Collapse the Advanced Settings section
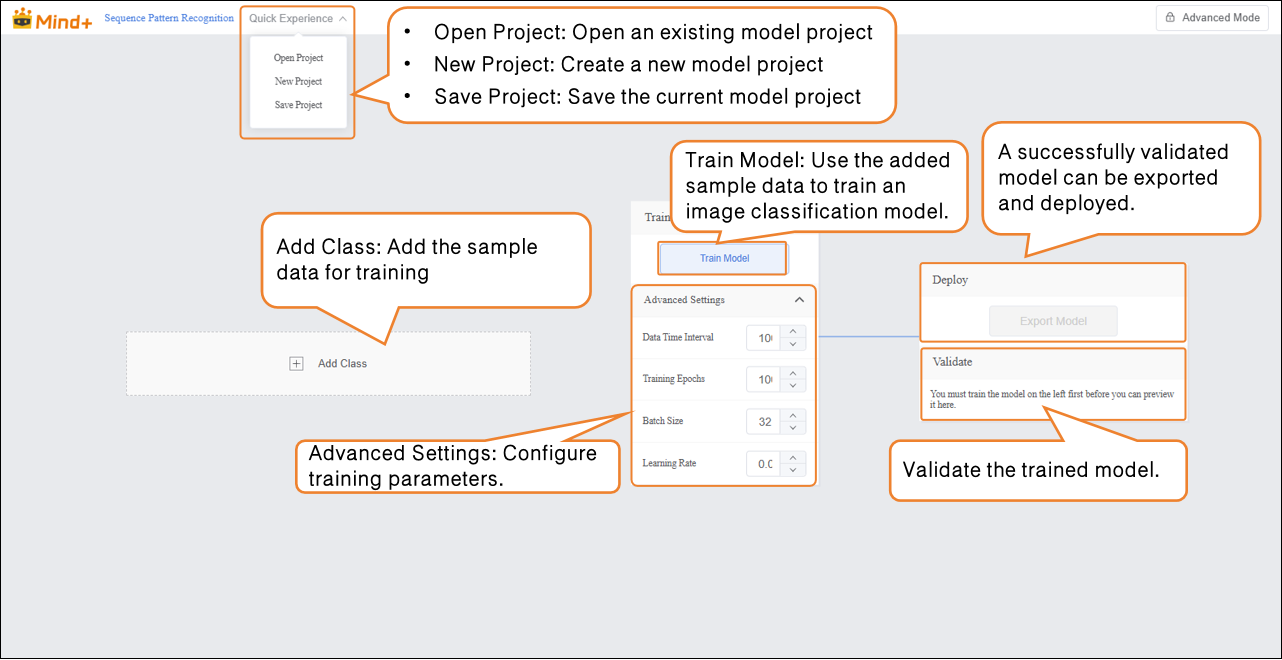The height and width of the screenshot is (660, 1282). point(799,300)
